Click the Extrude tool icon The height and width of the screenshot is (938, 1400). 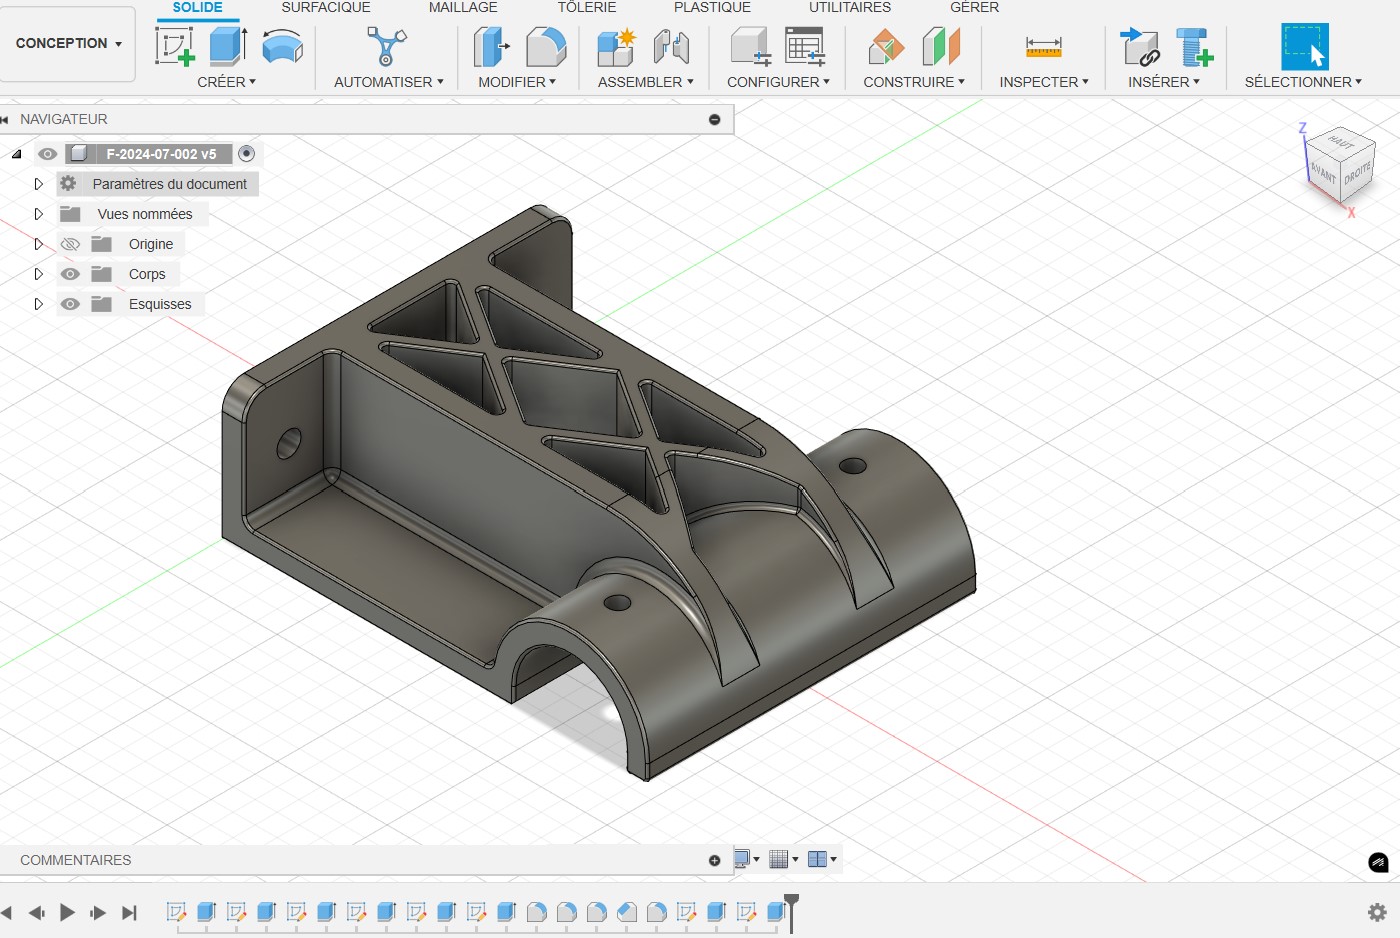click(228, 46)
